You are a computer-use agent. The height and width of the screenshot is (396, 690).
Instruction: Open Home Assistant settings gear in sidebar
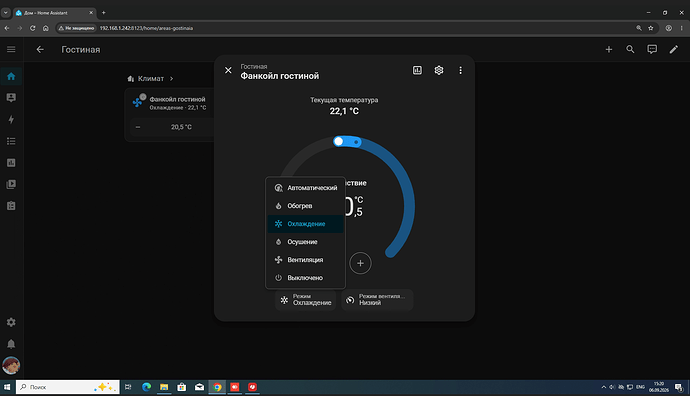tap(11, 322)
